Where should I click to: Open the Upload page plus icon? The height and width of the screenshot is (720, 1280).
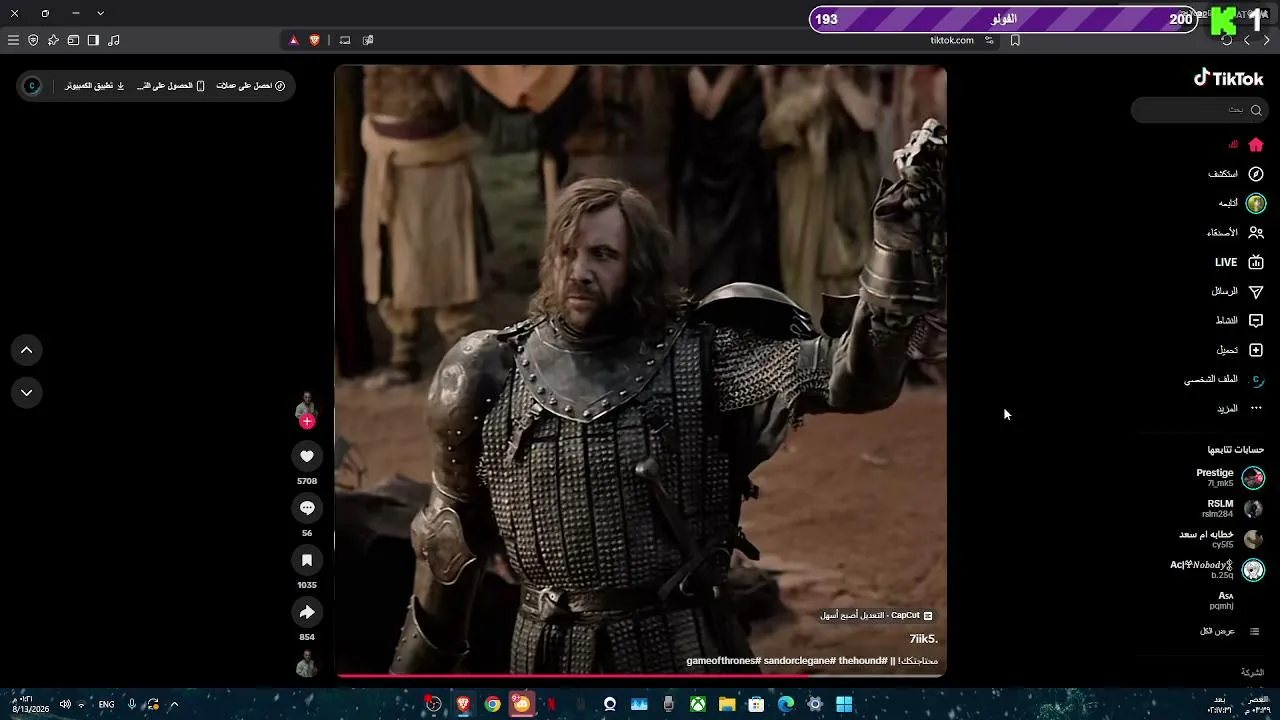[1256, 350]
